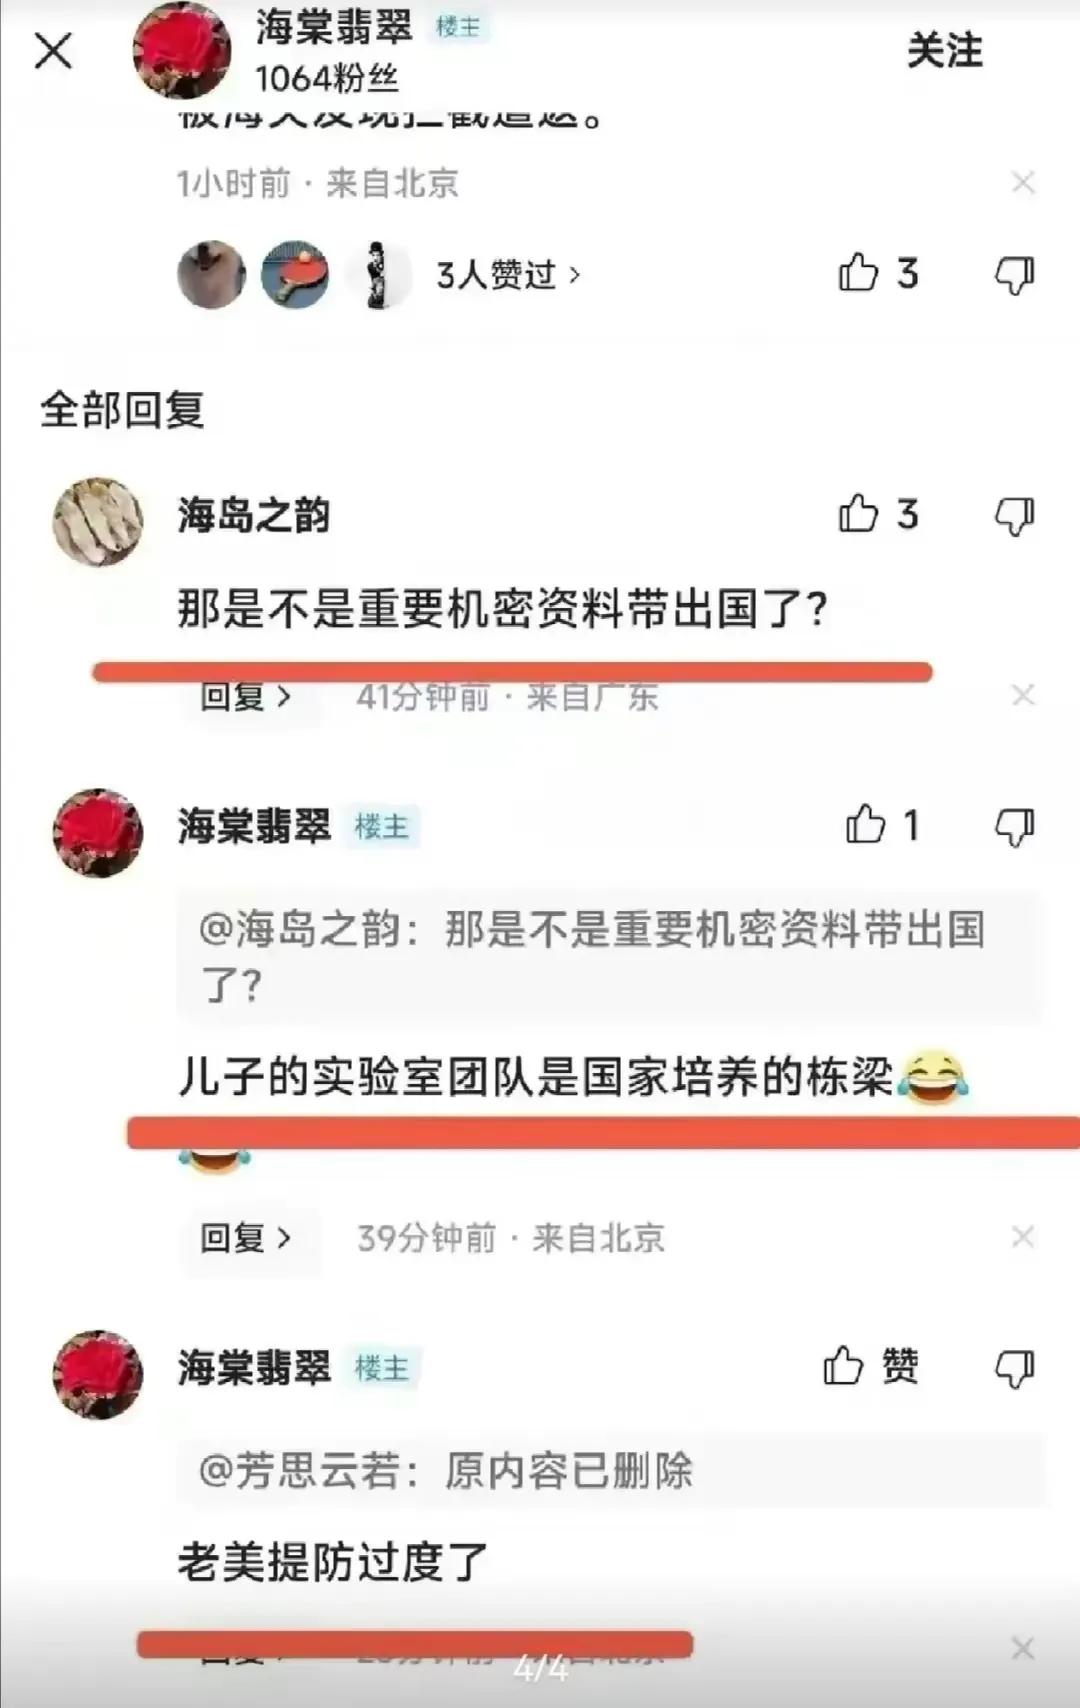1080x1708 pixels.
Task: Dismiss the main post with the x near 来自北京
Action: pos(1022,183)
